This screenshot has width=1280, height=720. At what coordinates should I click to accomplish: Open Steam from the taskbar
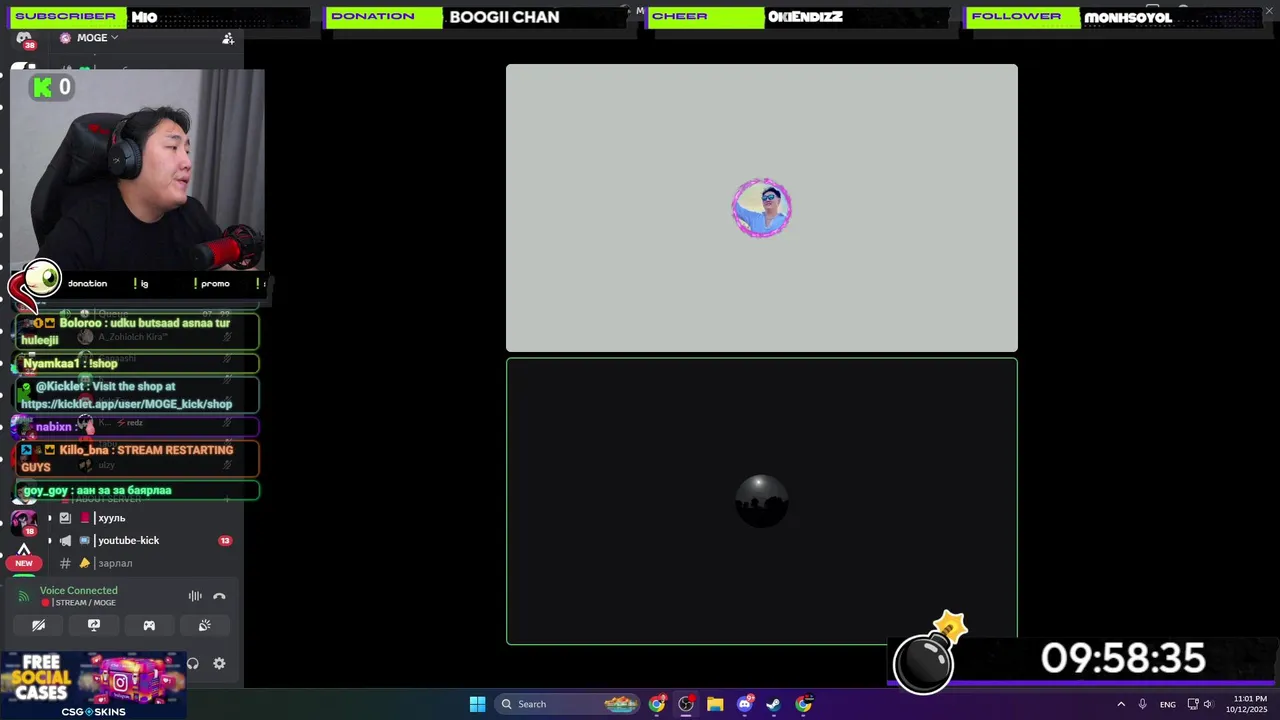(x=774, y=704)
